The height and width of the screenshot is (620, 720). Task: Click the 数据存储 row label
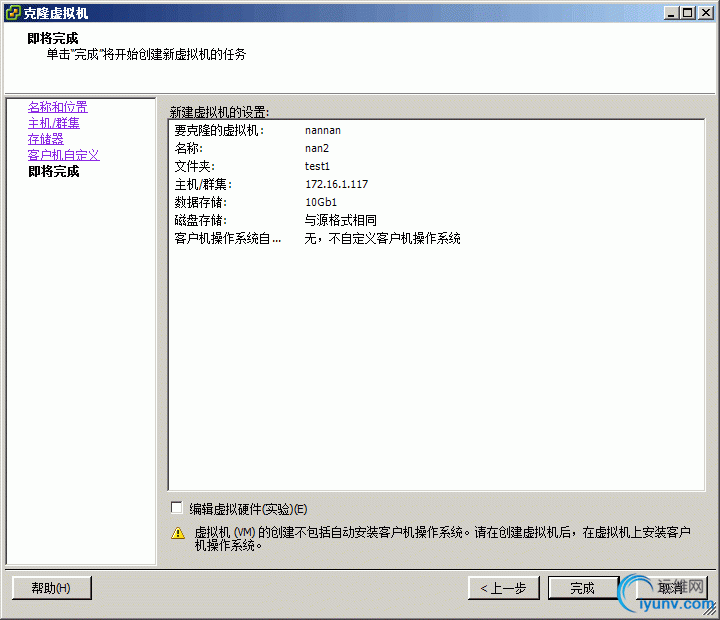tap(201, 202)
